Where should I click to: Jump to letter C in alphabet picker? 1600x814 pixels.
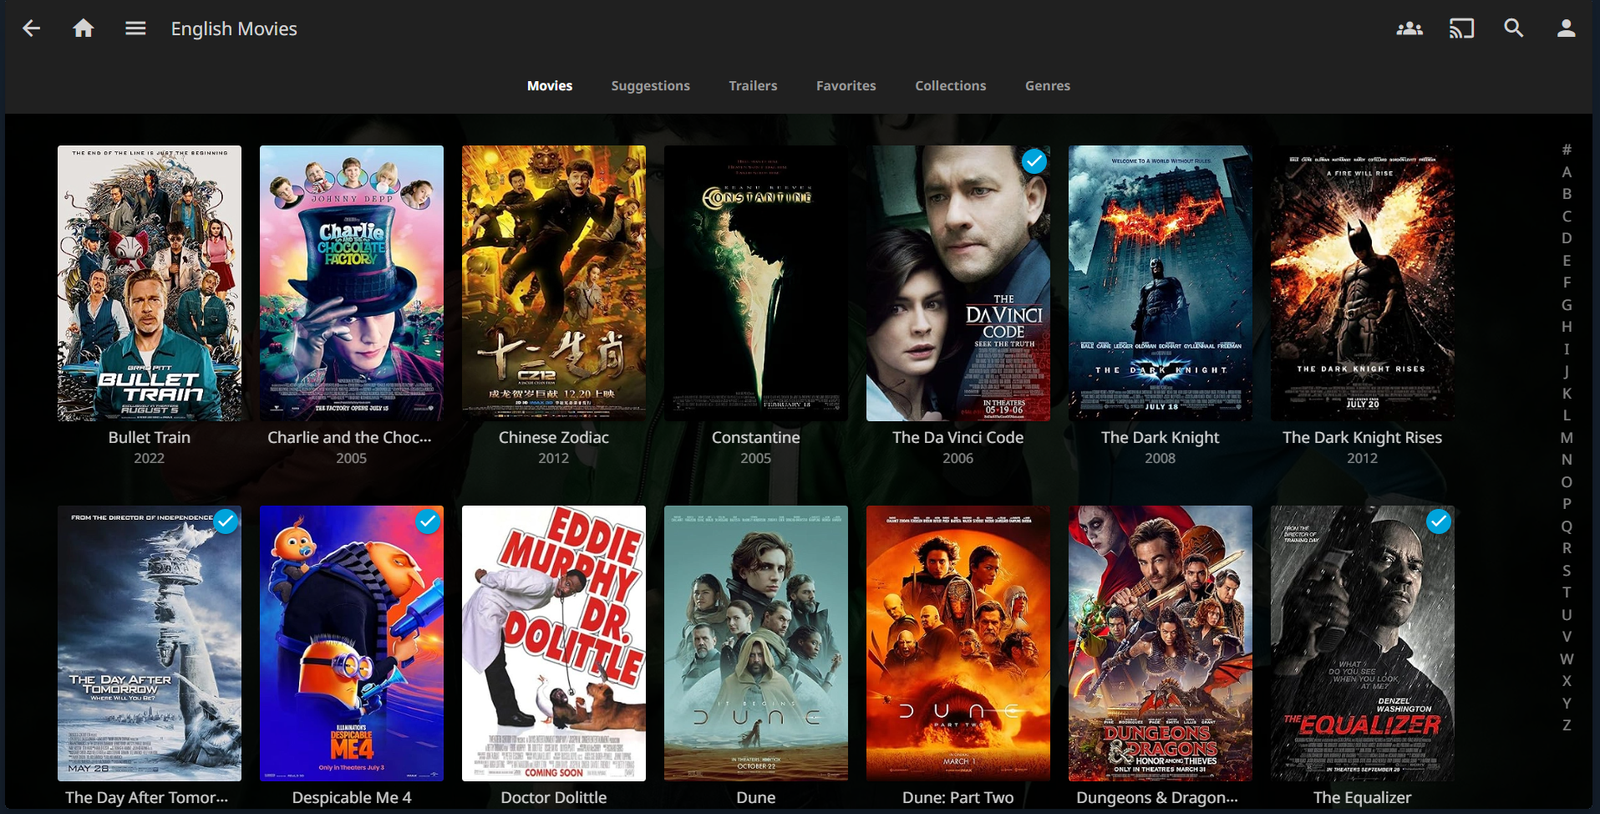coord(1567,216)
